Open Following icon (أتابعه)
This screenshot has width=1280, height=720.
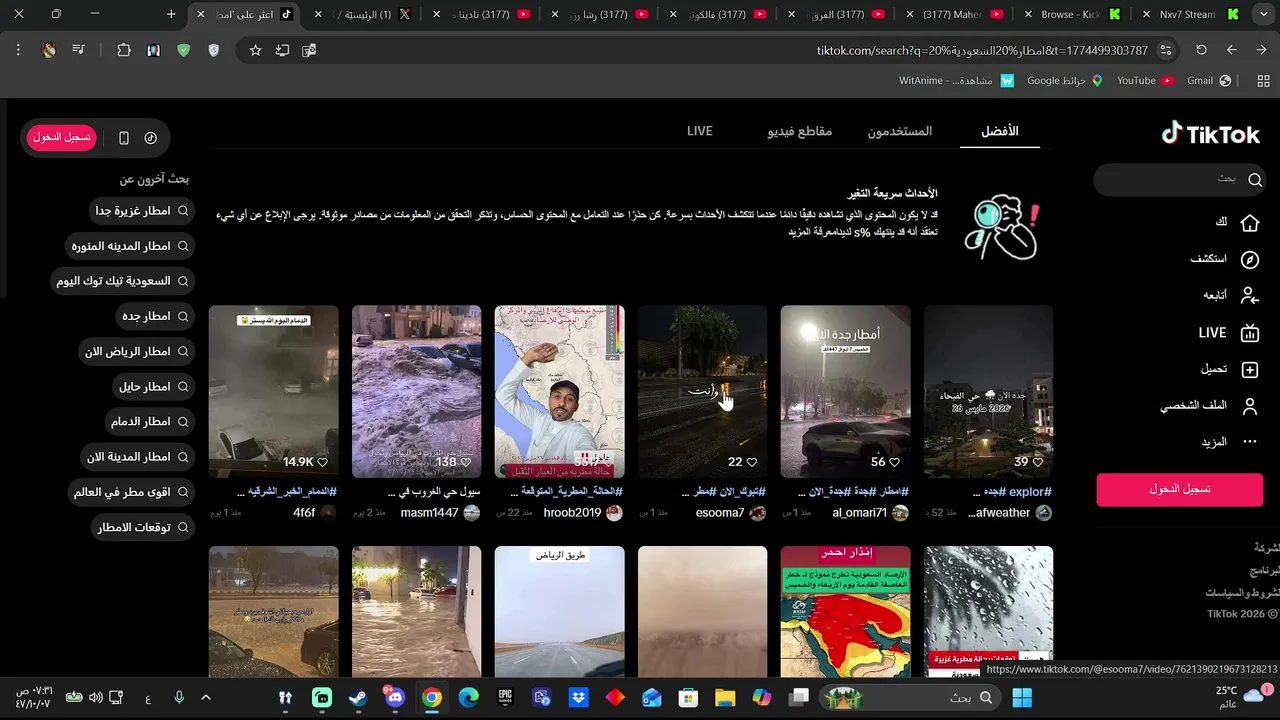point(1249,296)
